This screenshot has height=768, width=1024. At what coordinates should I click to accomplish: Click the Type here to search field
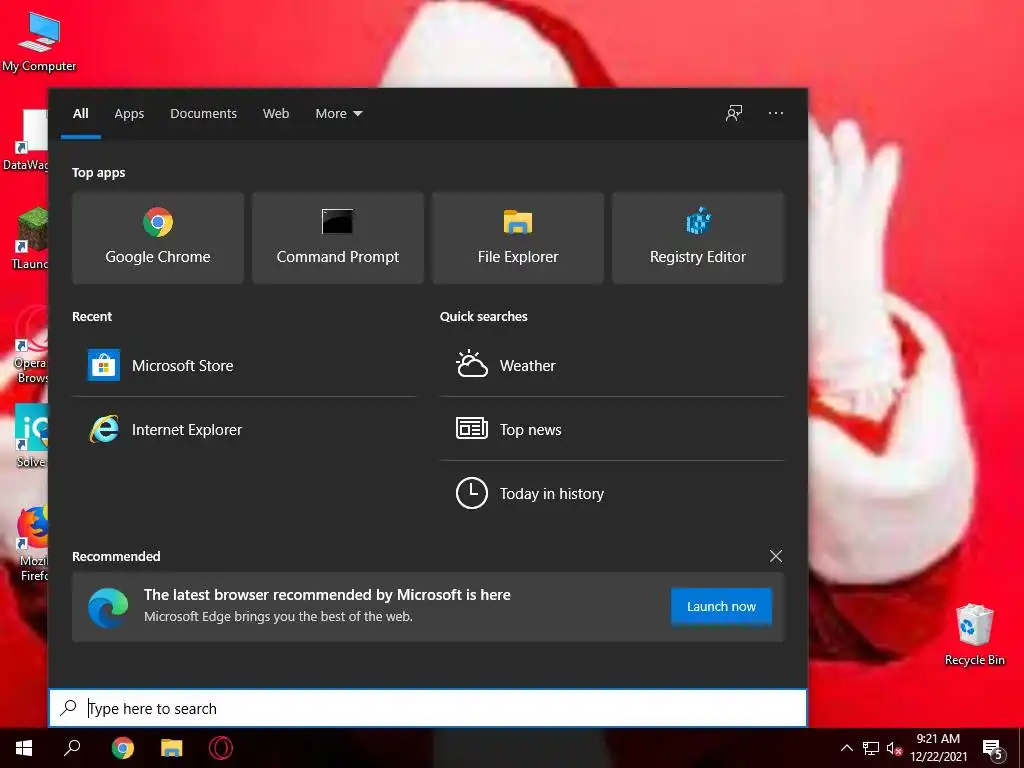tap(428, 709)
